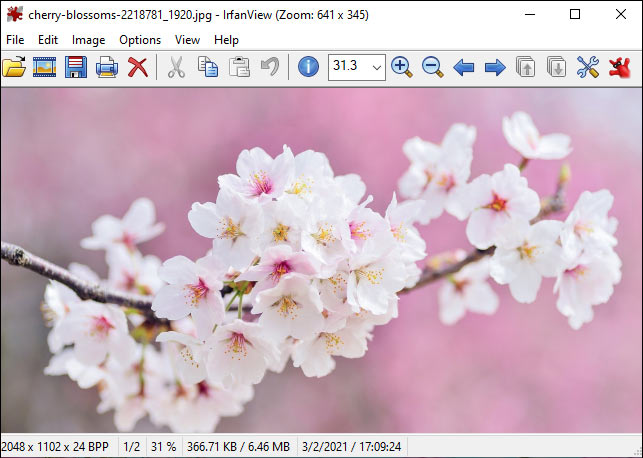
Task: Start slideshow using the filmstrip icon
Action: click(x=44, y=67)
